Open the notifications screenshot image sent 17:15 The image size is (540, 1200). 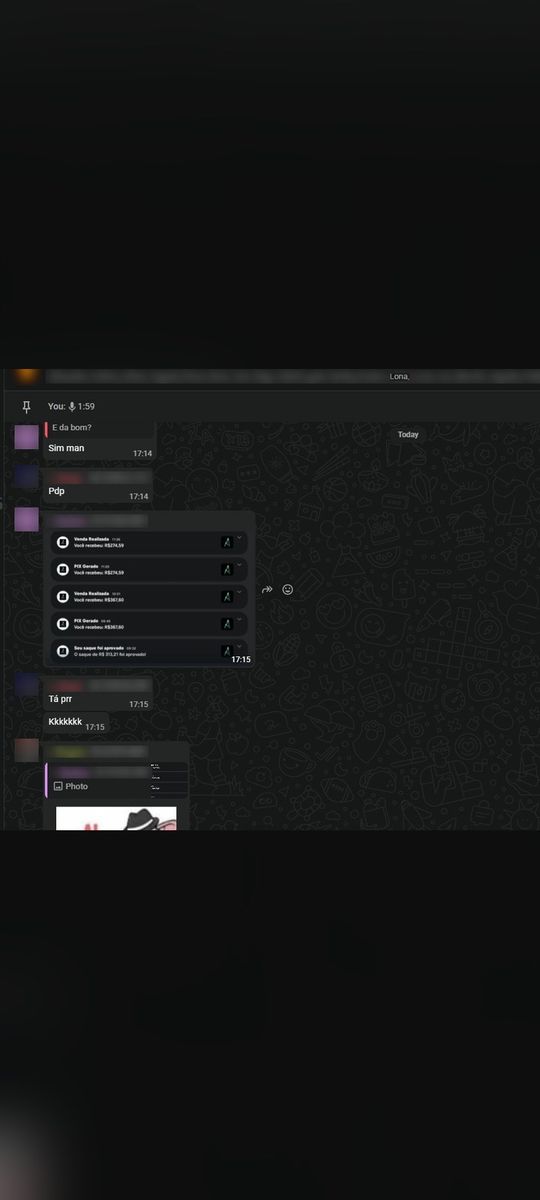point(150,596)
